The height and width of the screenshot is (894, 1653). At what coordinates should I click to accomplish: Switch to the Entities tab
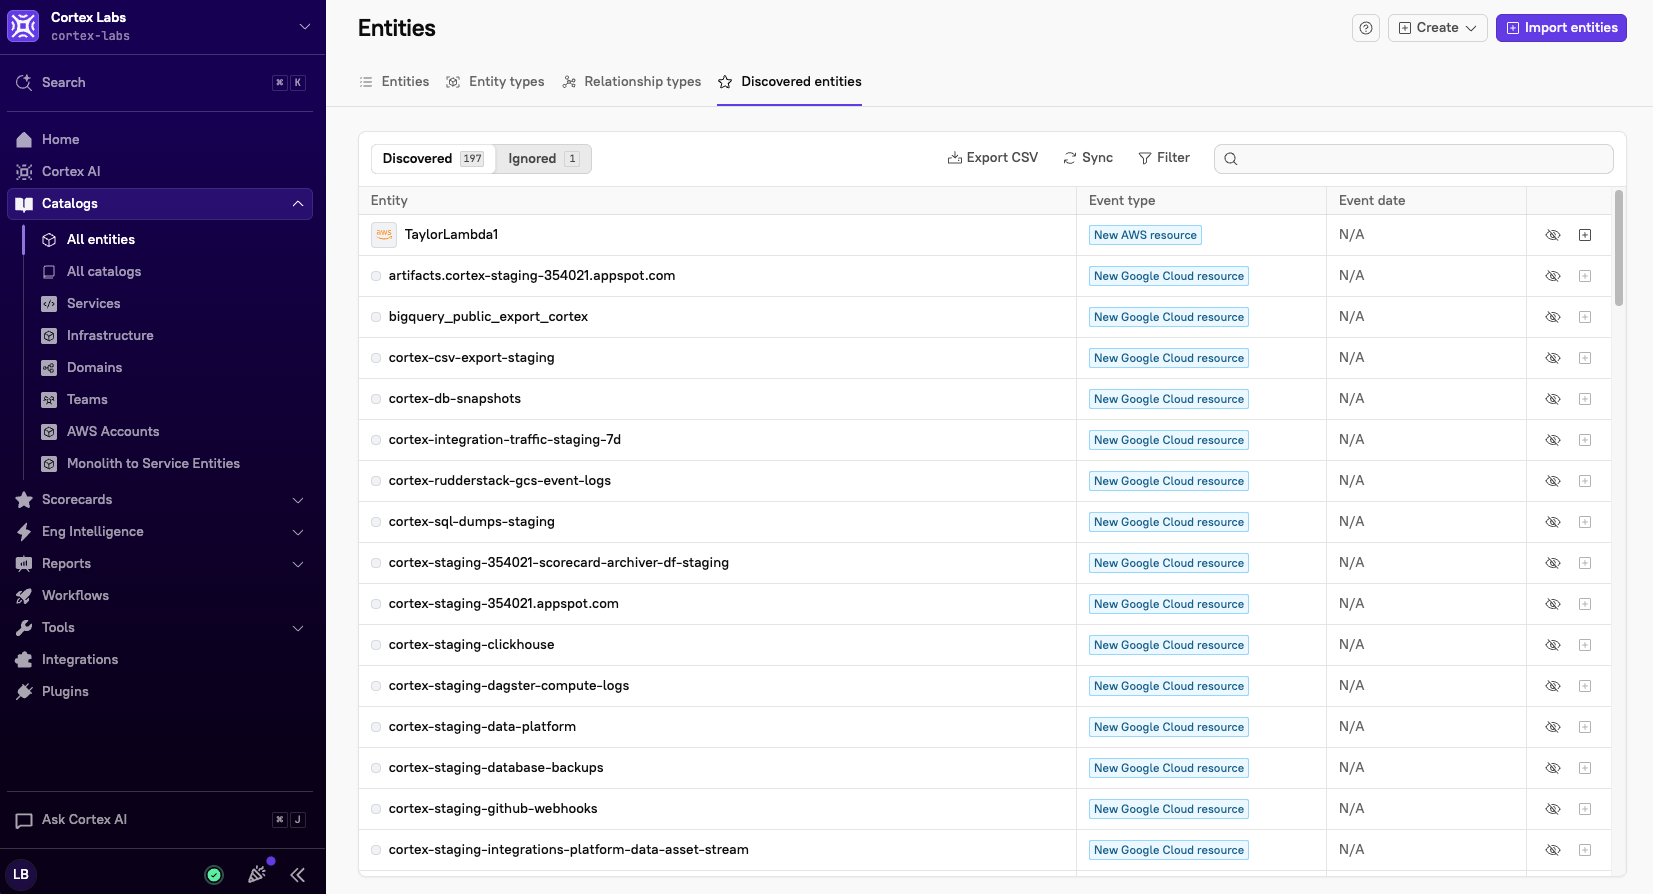click(394, 82)
